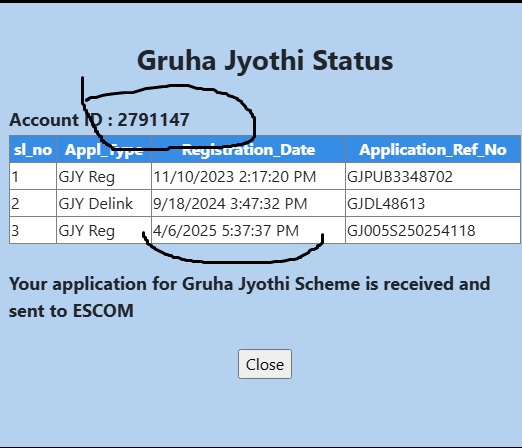Click the Appl_Type column header

(104, 150)
